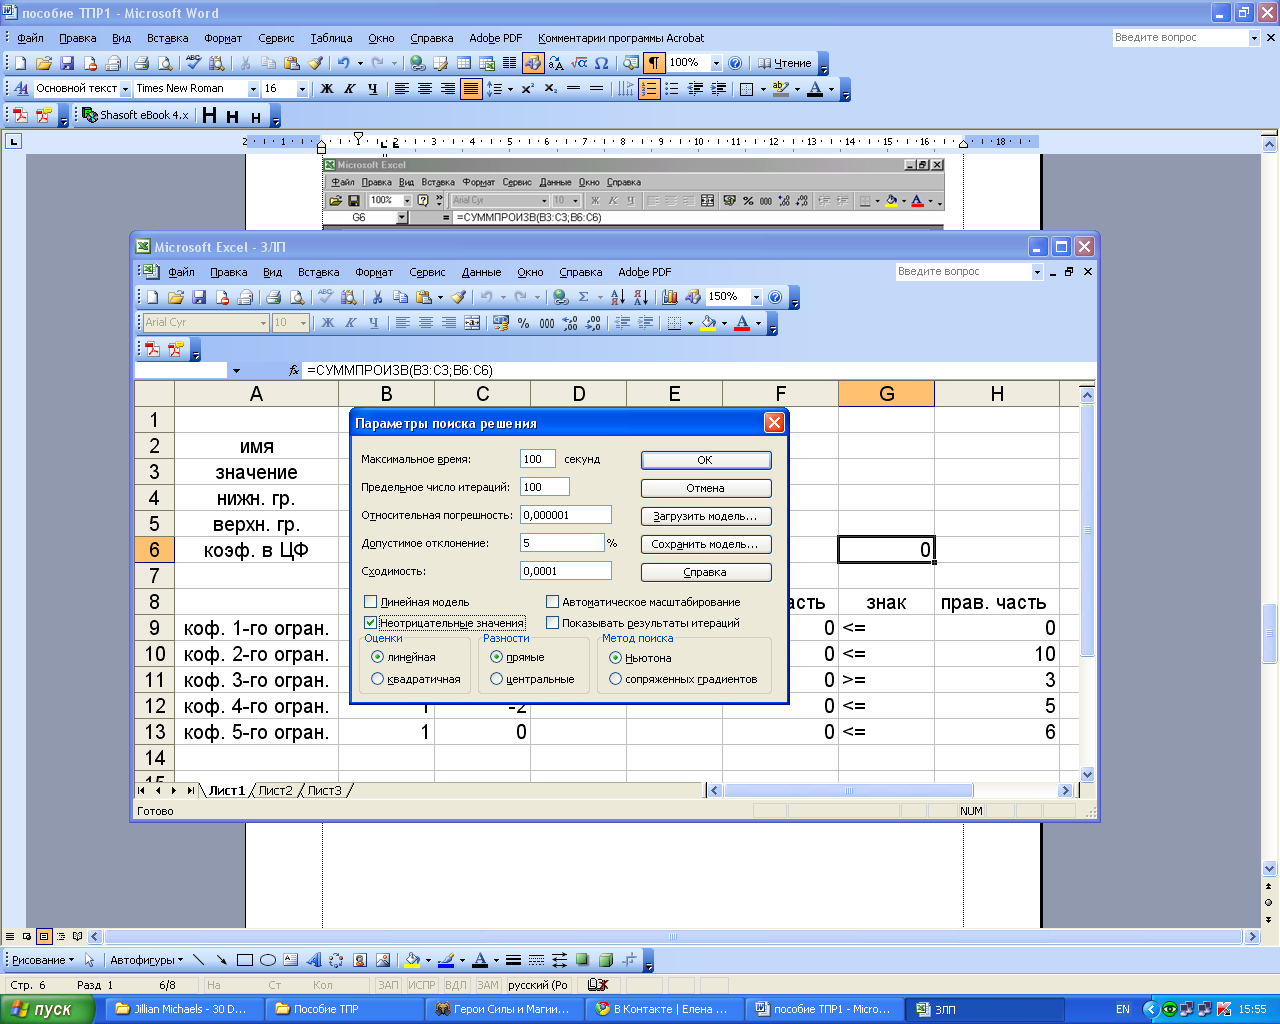This screenshot has width=1280, height=1024.
Task: Click the Currency style icon in Excel
Action: point(501,323)
